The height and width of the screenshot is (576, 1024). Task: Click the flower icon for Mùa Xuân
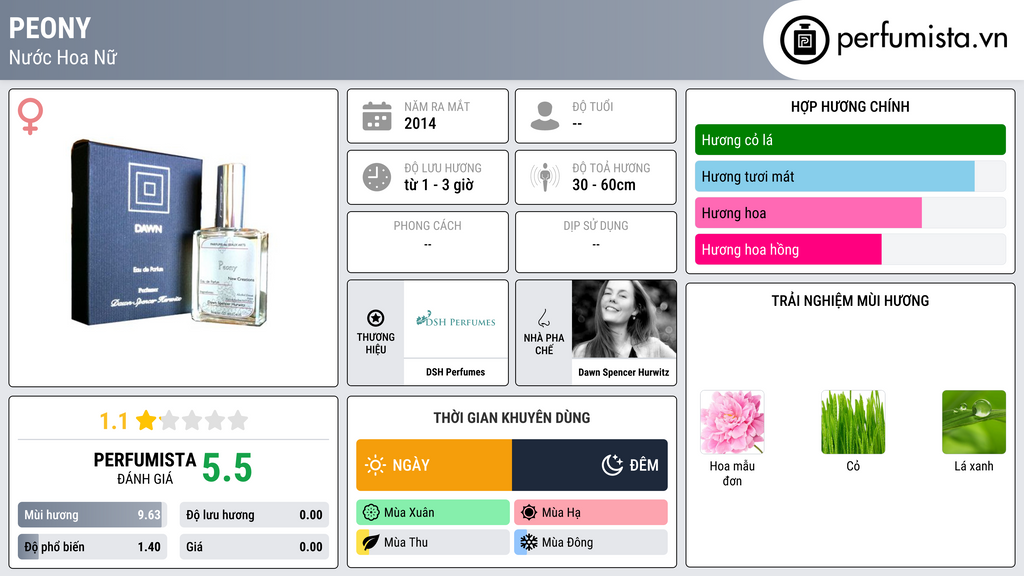pyautogui.click(x=371, y=513)
